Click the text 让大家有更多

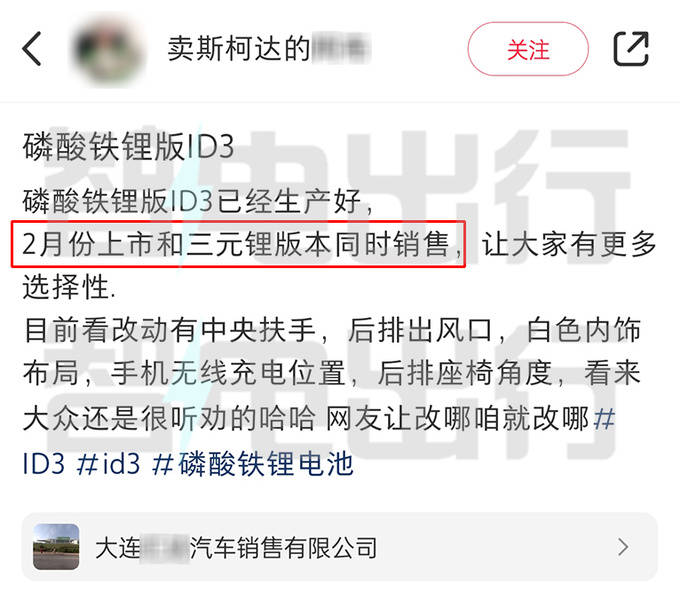coord(569,244)
